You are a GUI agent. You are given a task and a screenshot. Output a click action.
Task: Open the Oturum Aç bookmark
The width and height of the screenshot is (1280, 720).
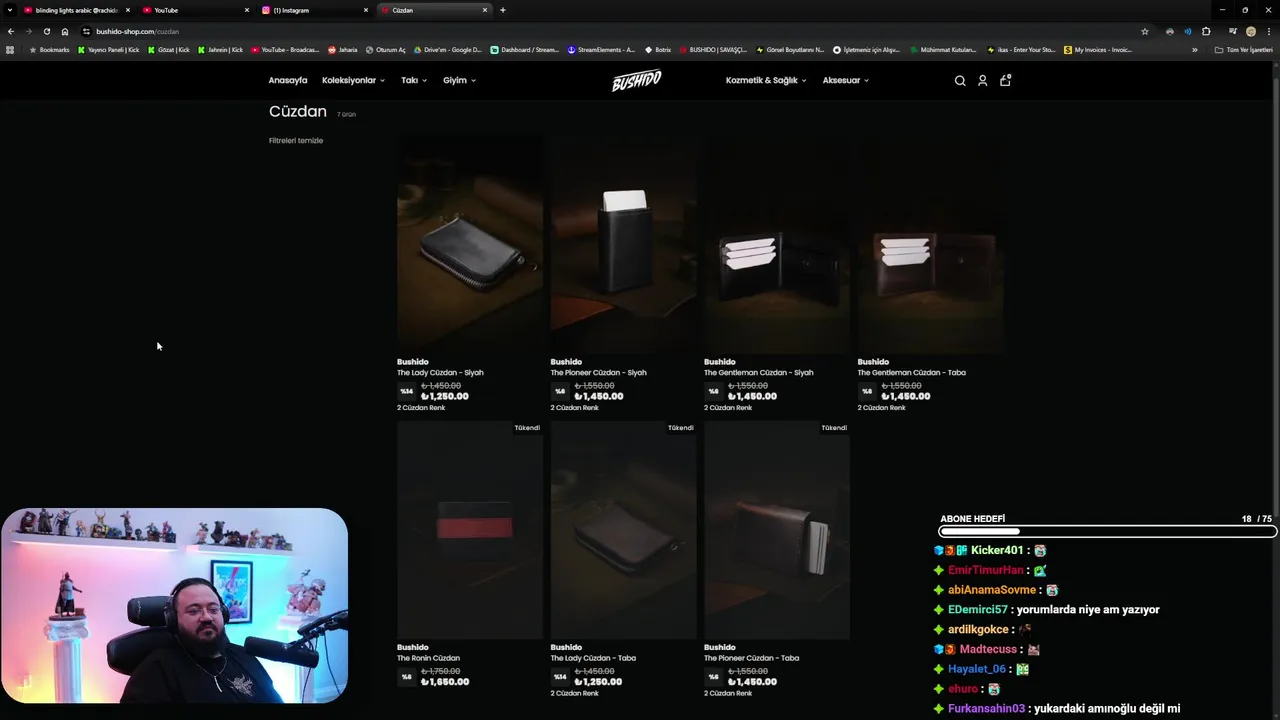point(385,50)
